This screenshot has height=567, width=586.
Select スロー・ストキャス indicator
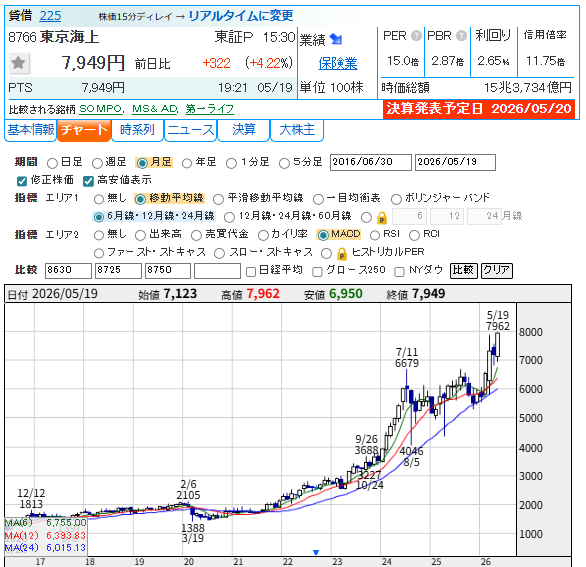[219, 253]
